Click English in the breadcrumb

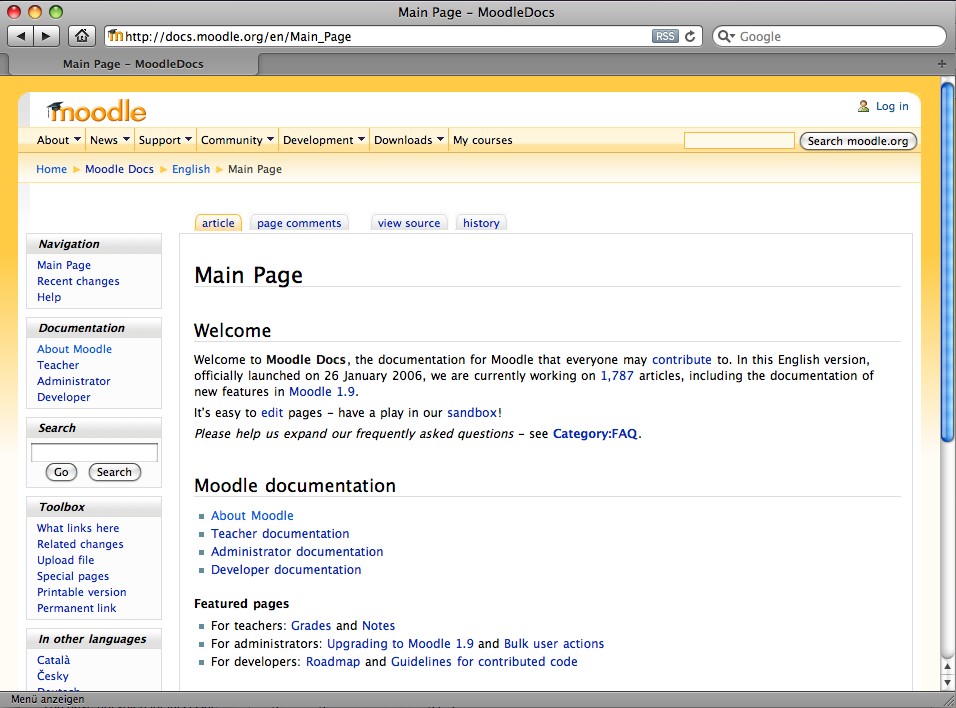tap(191, 169)
